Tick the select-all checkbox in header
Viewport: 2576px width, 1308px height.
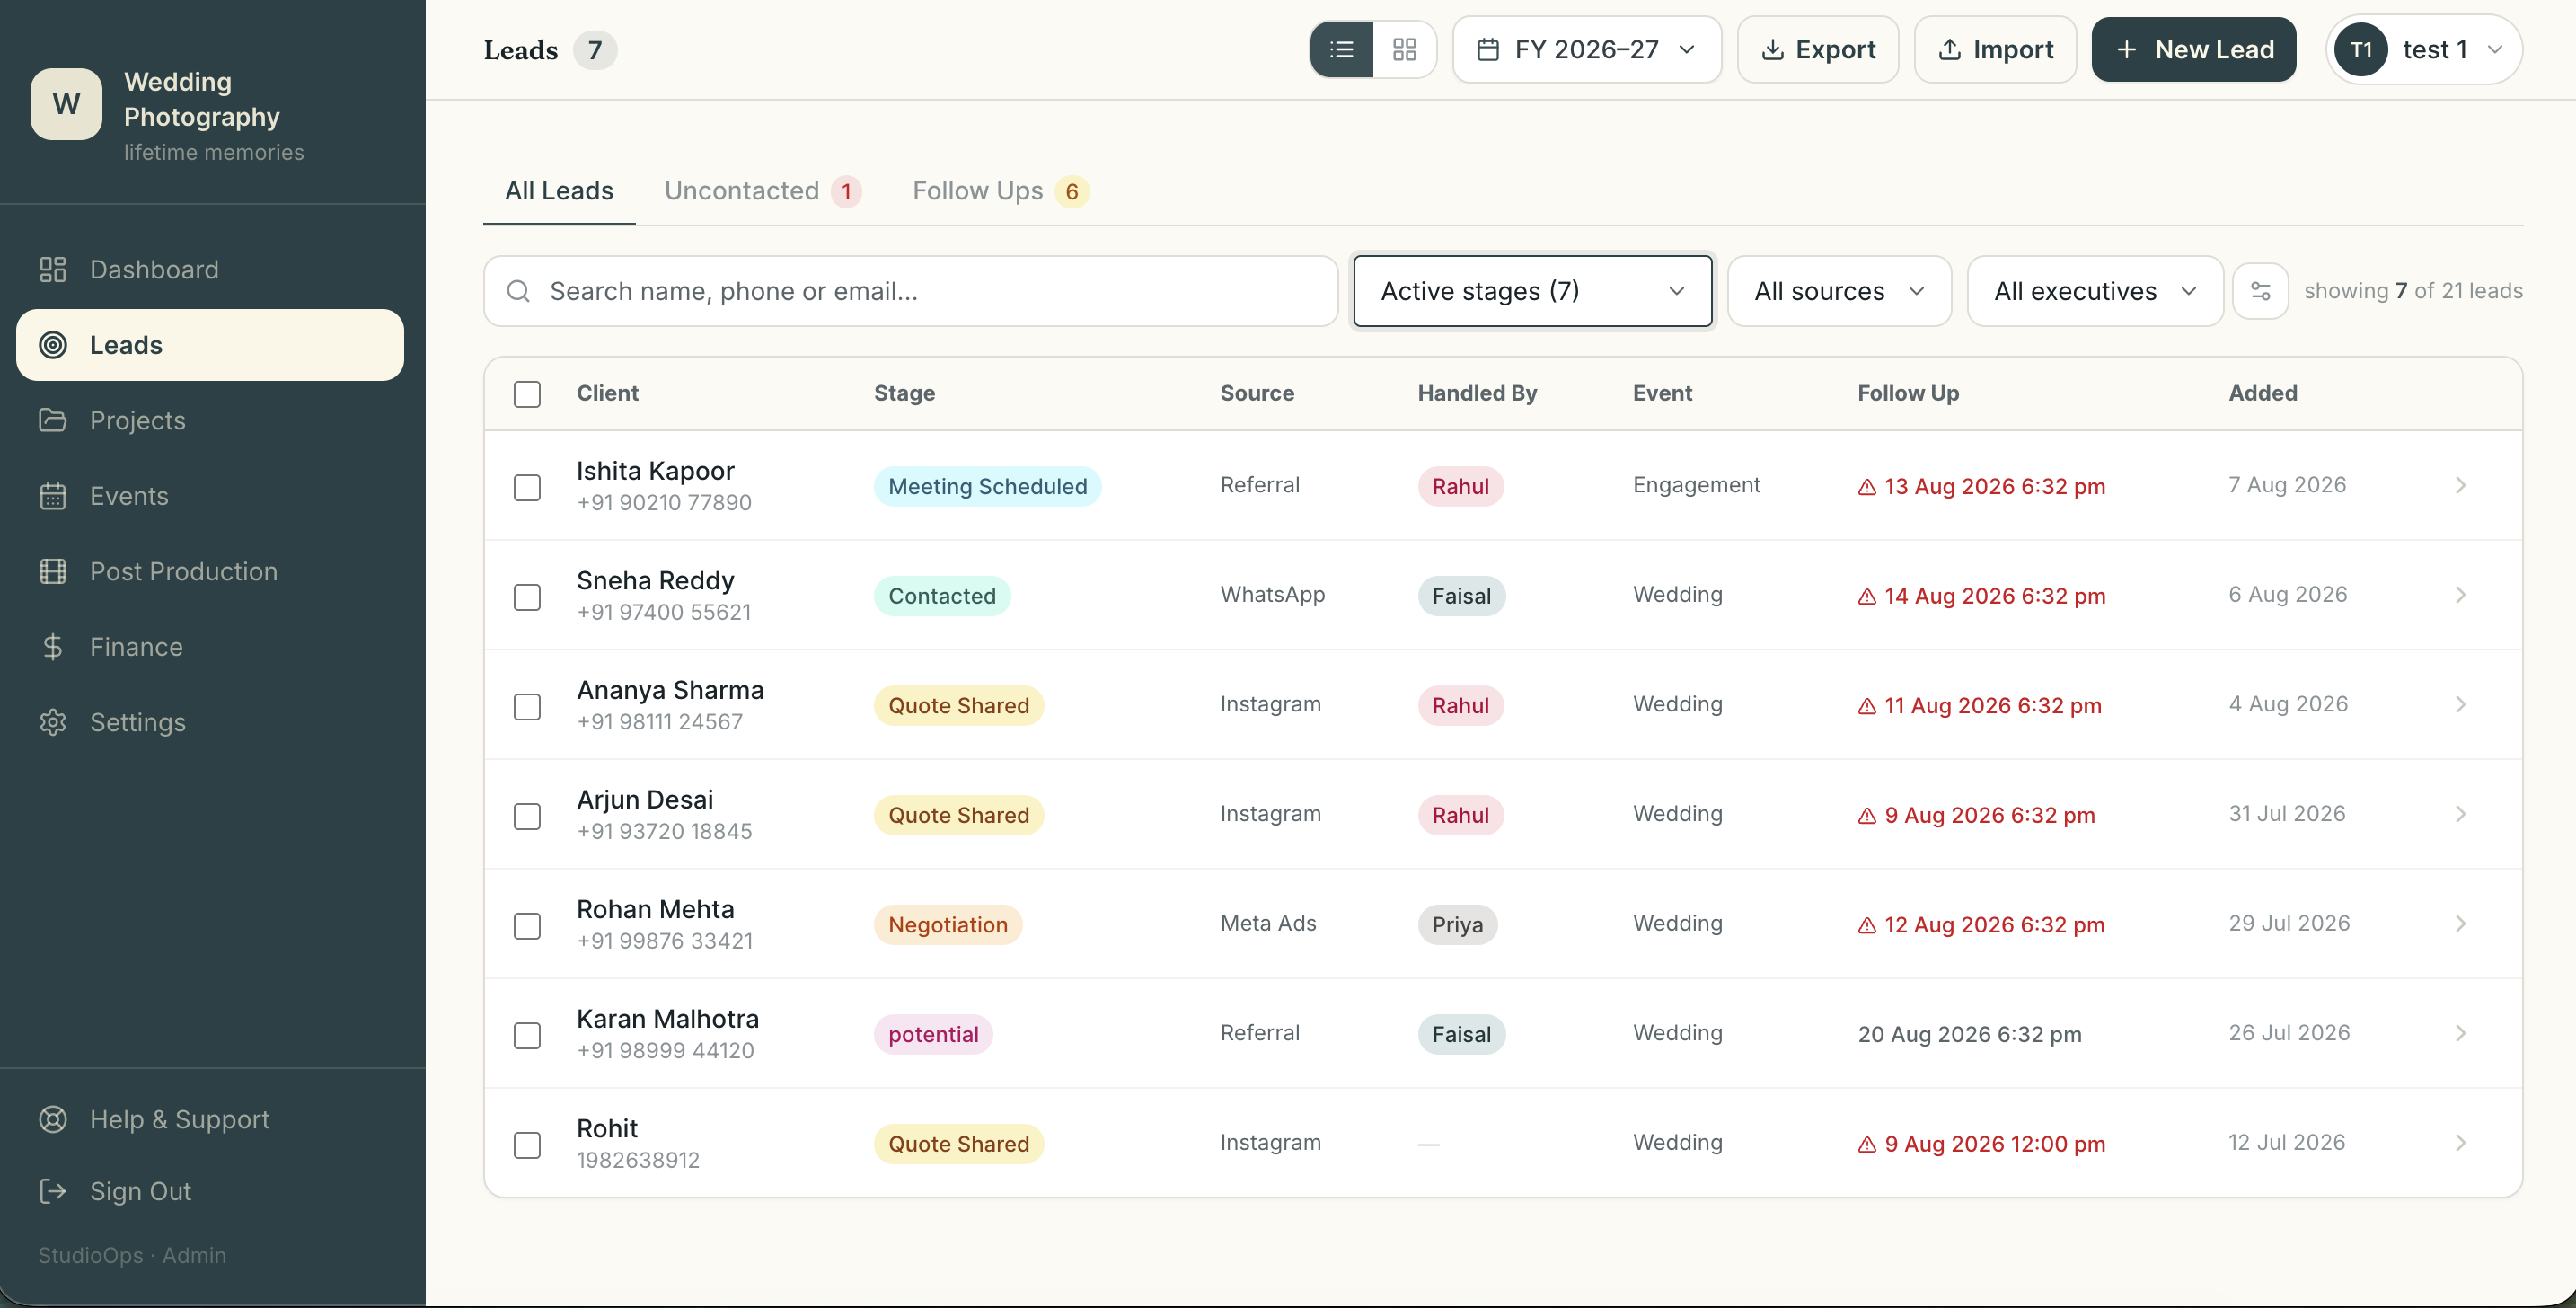pos(527,394)
